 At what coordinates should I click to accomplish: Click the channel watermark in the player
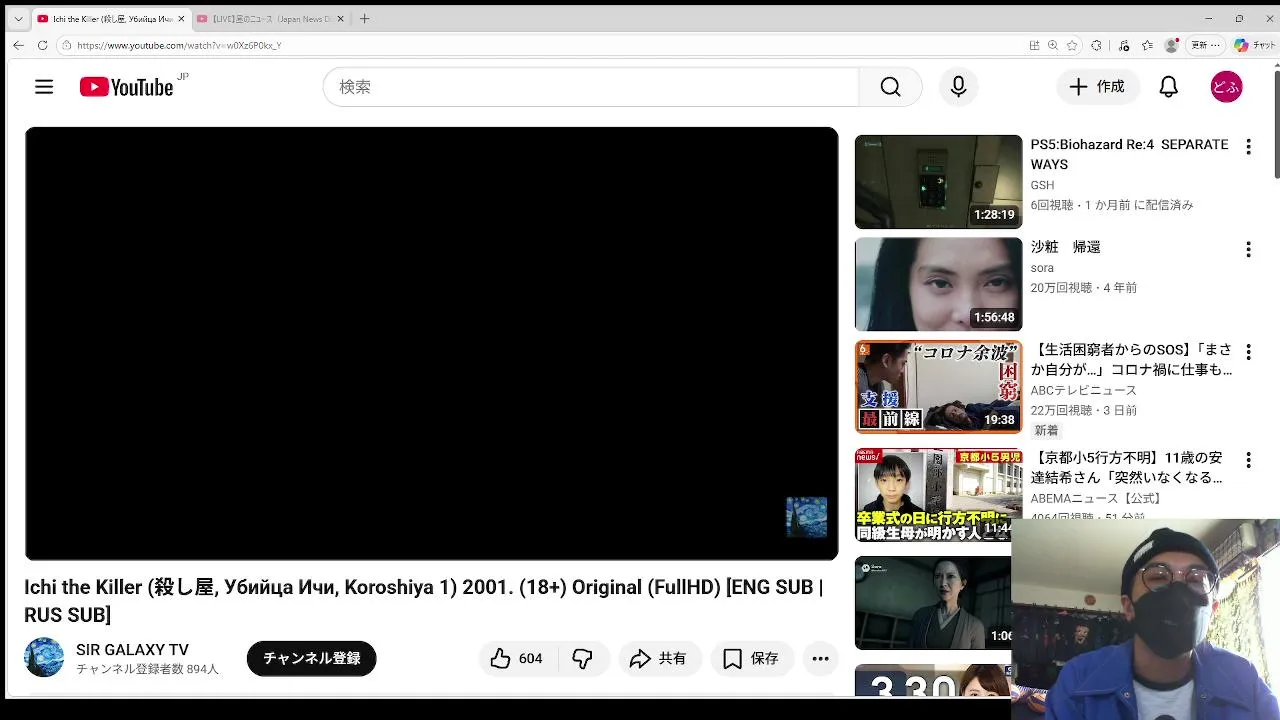[806, 517]
